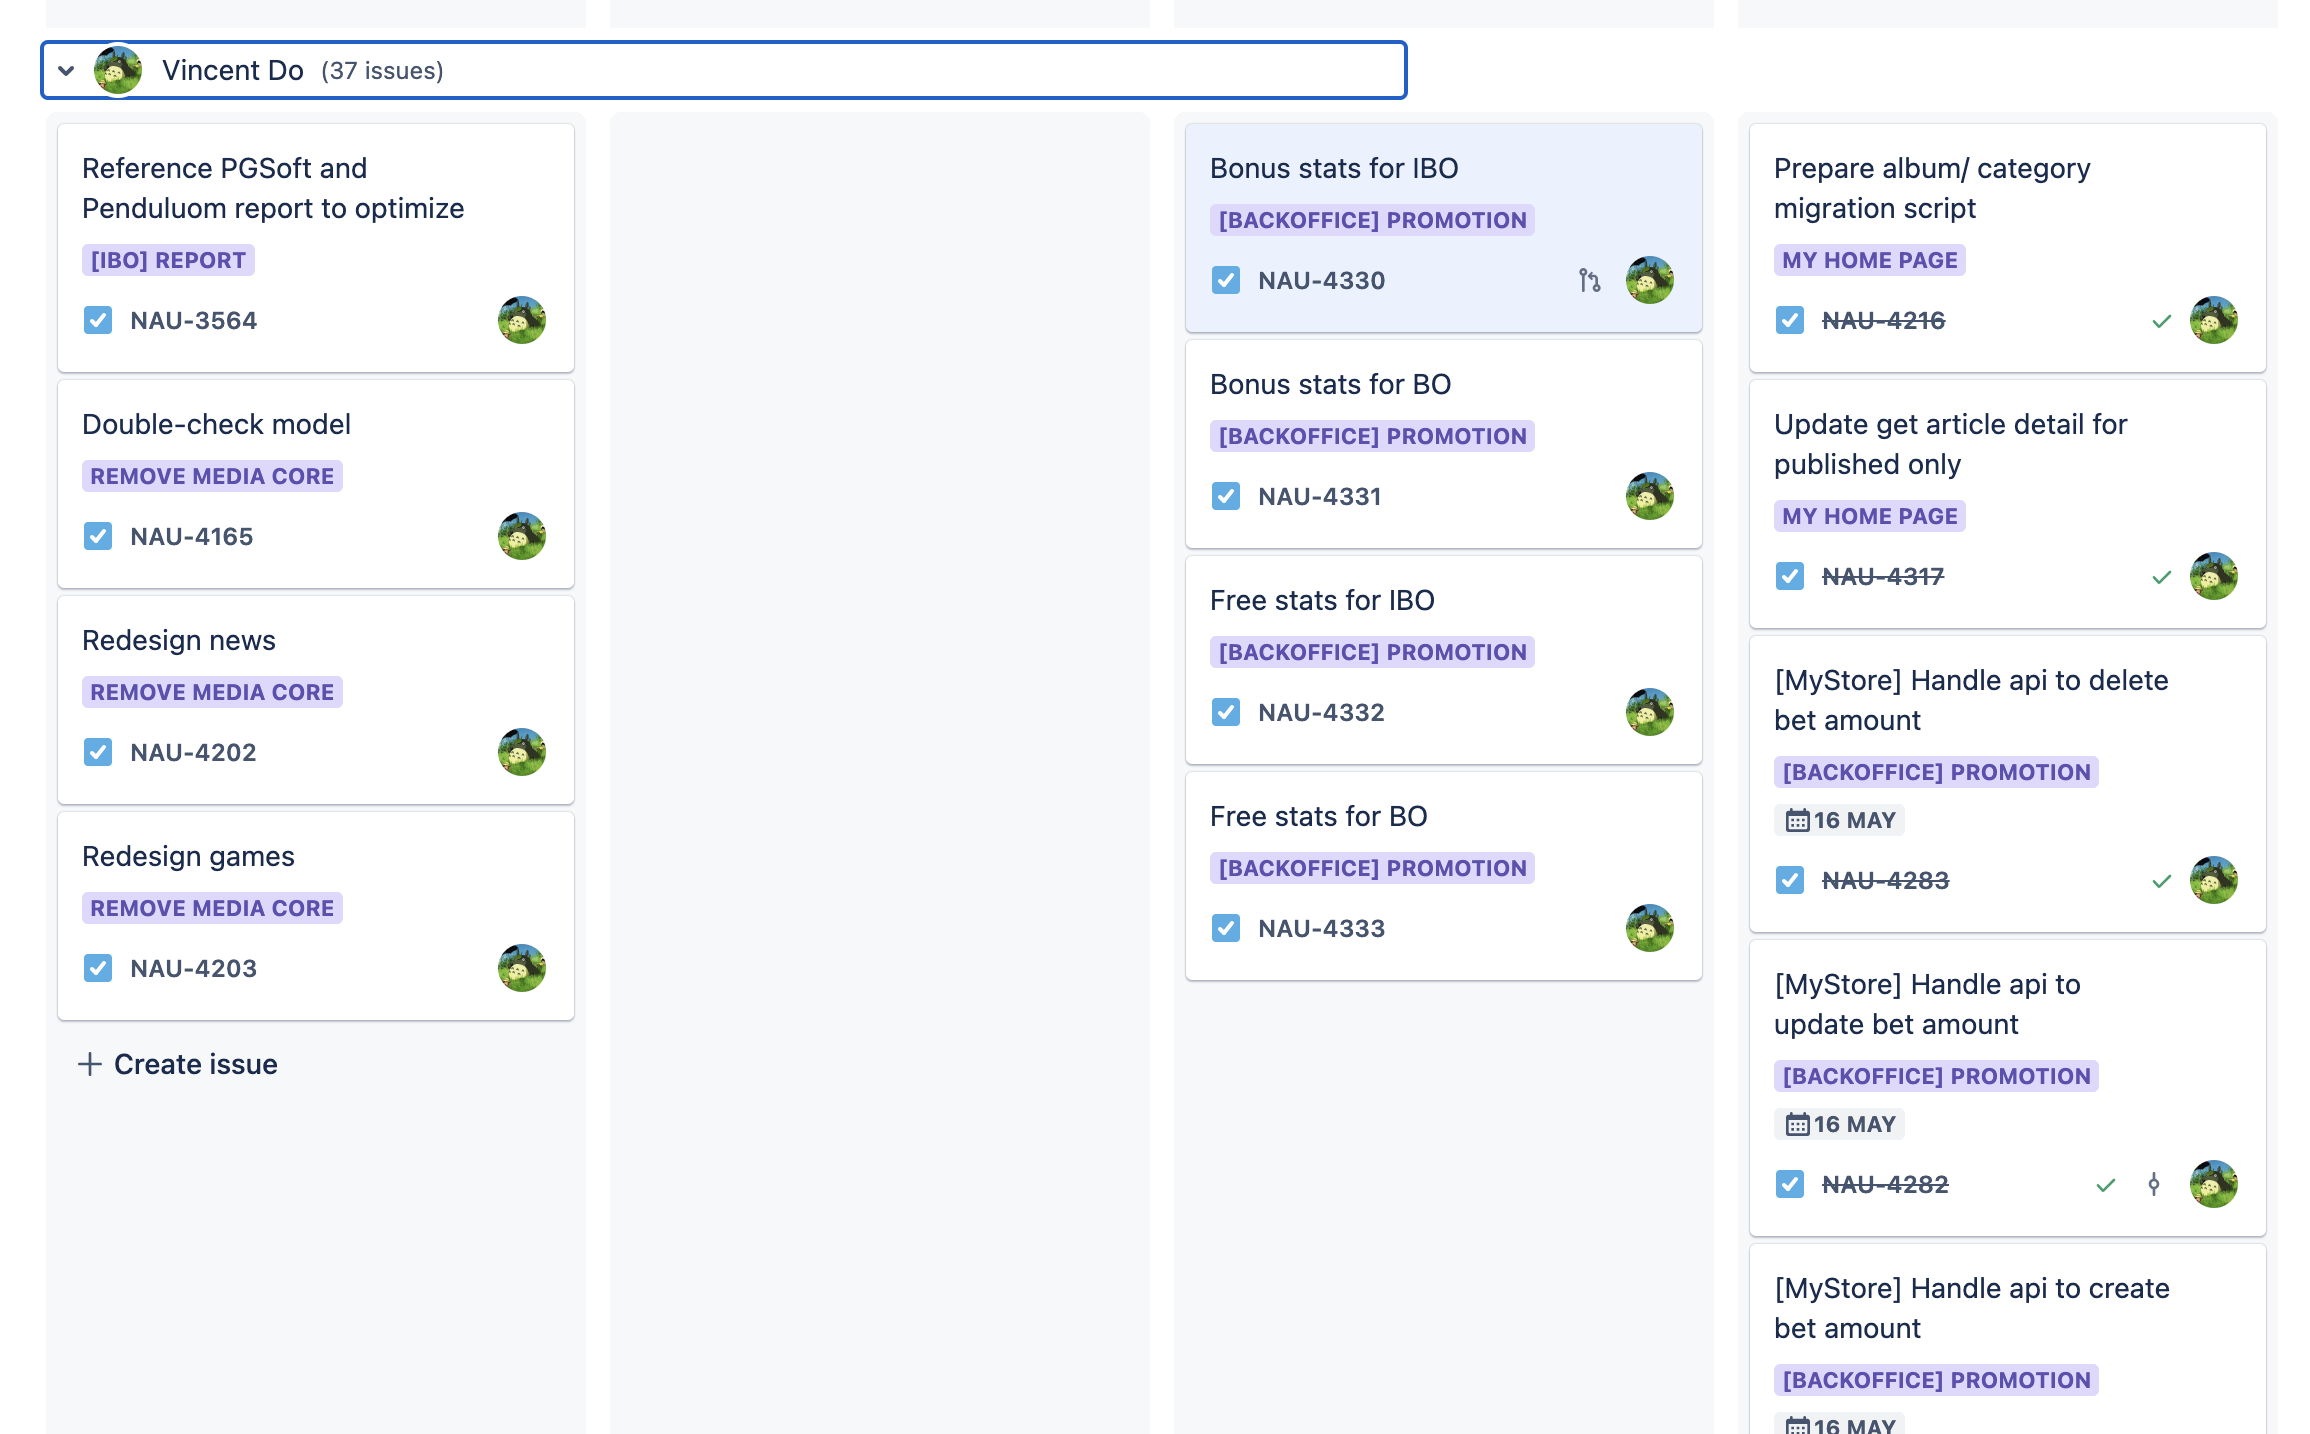
Task: Click assignee avatar on NAU-3564 card
Action: point(521,321)
